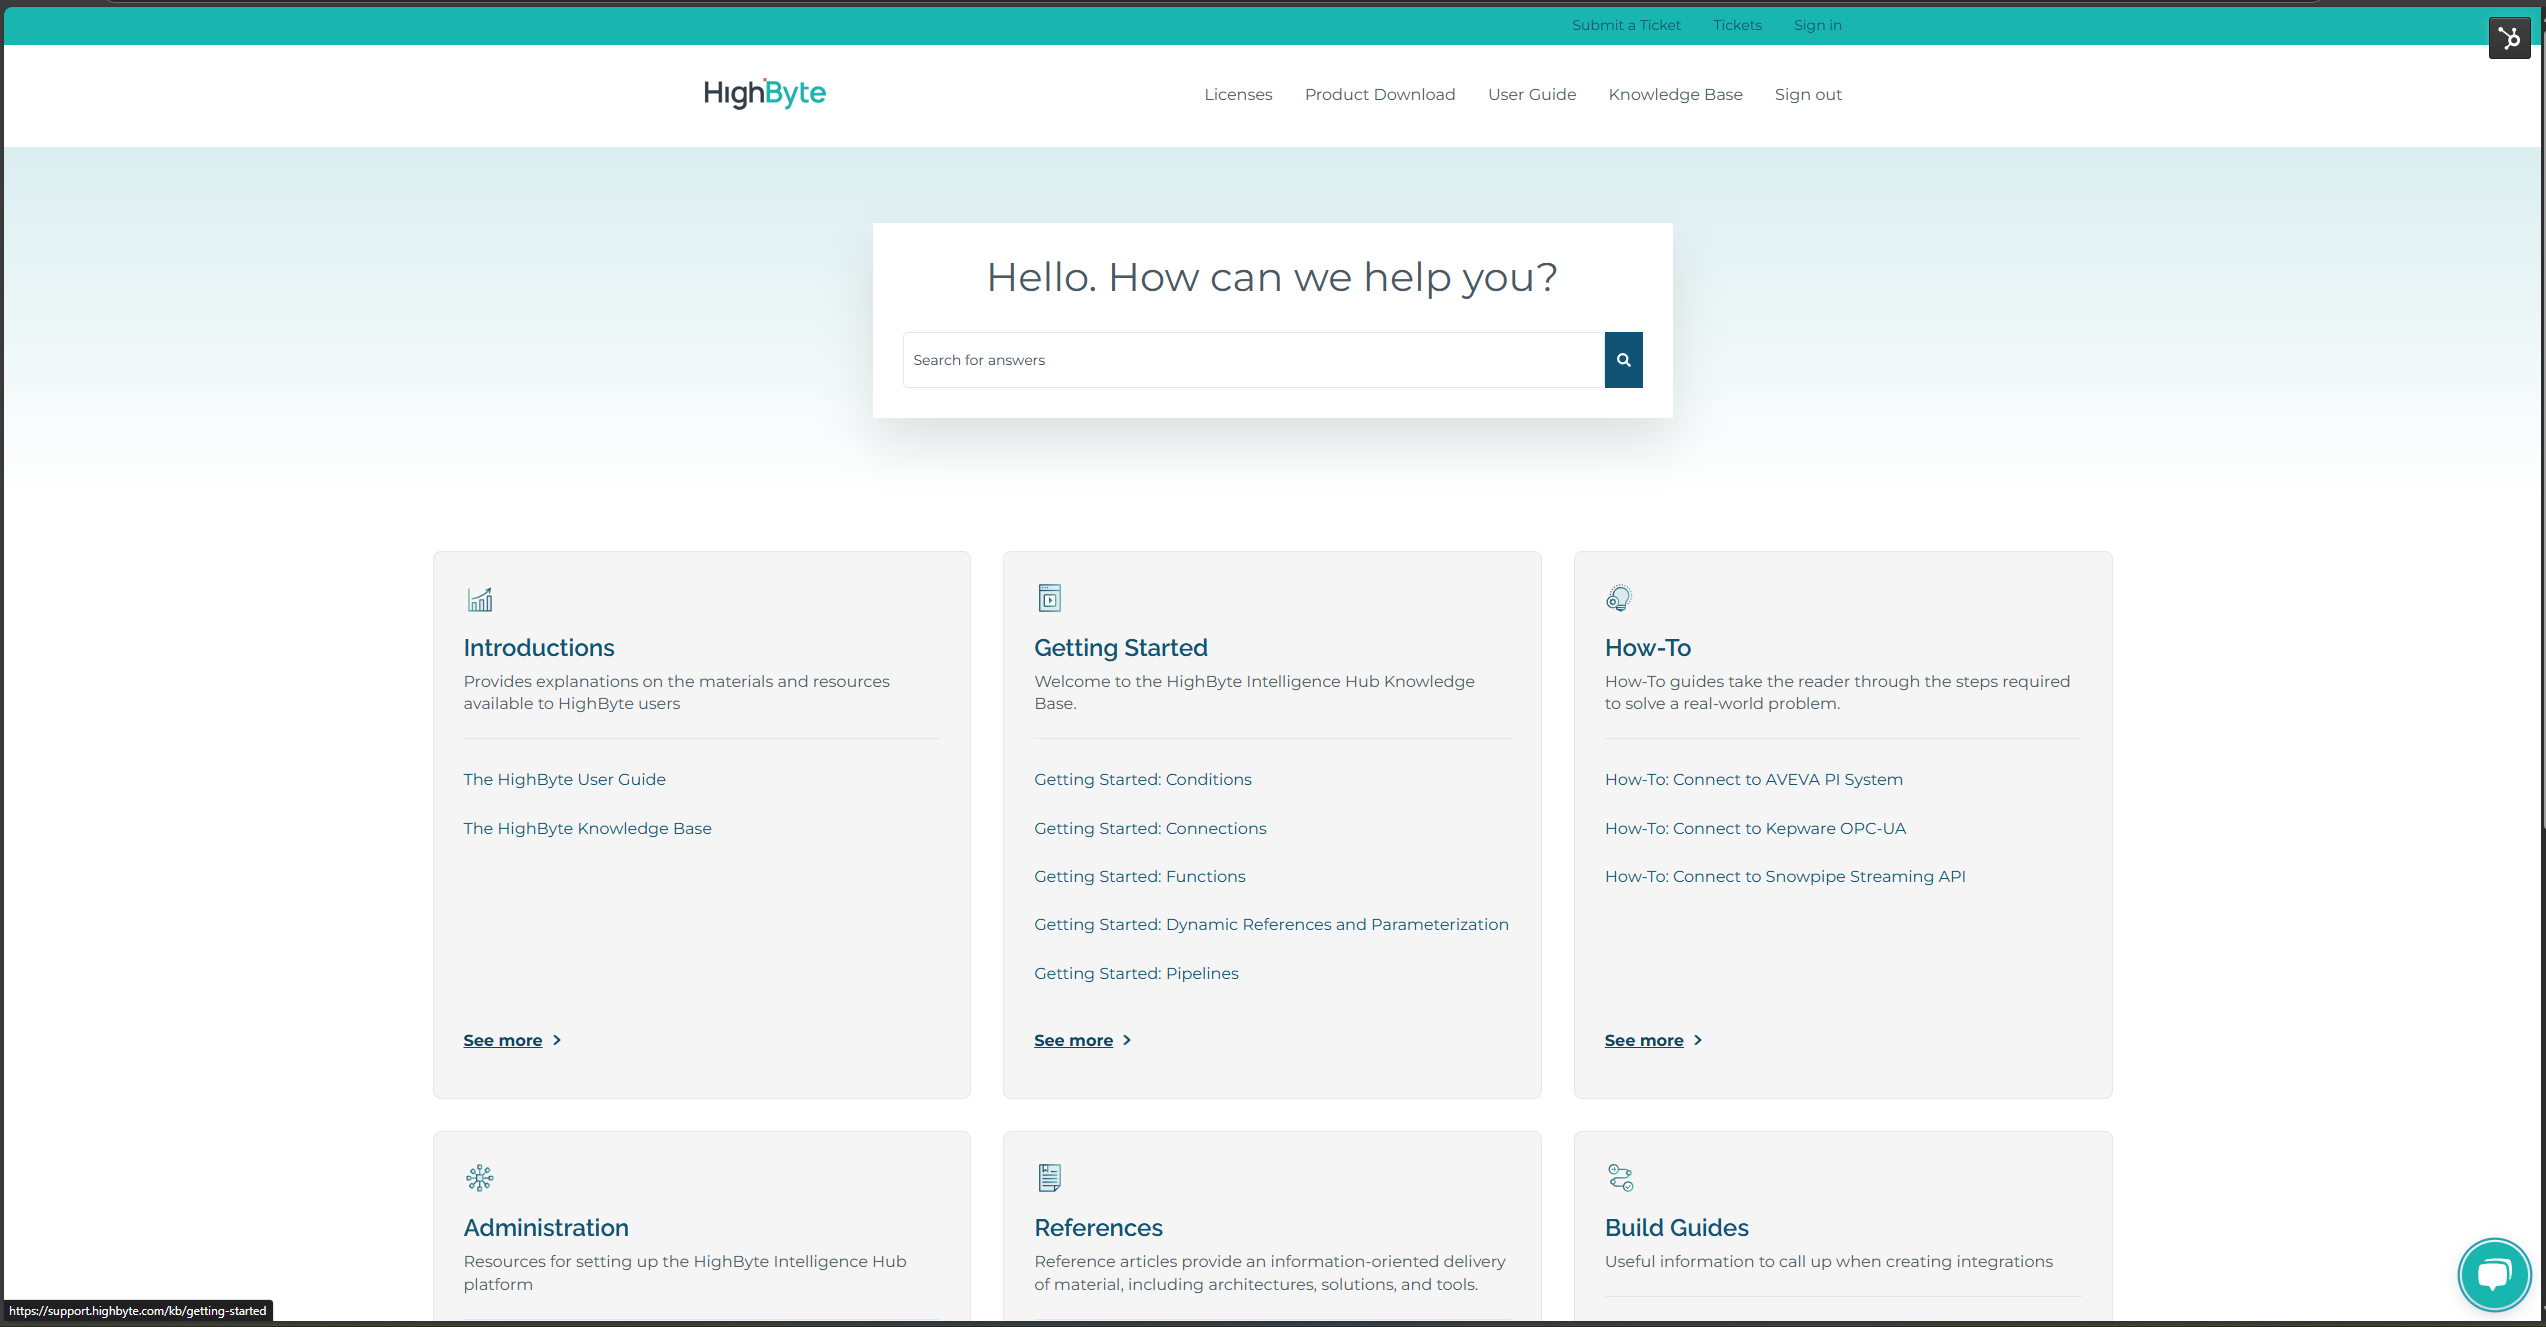The width and height of the screenshot is (2546, 1327).
Task: Open the Build Guides category heading
Action: click(1677, 1228)
